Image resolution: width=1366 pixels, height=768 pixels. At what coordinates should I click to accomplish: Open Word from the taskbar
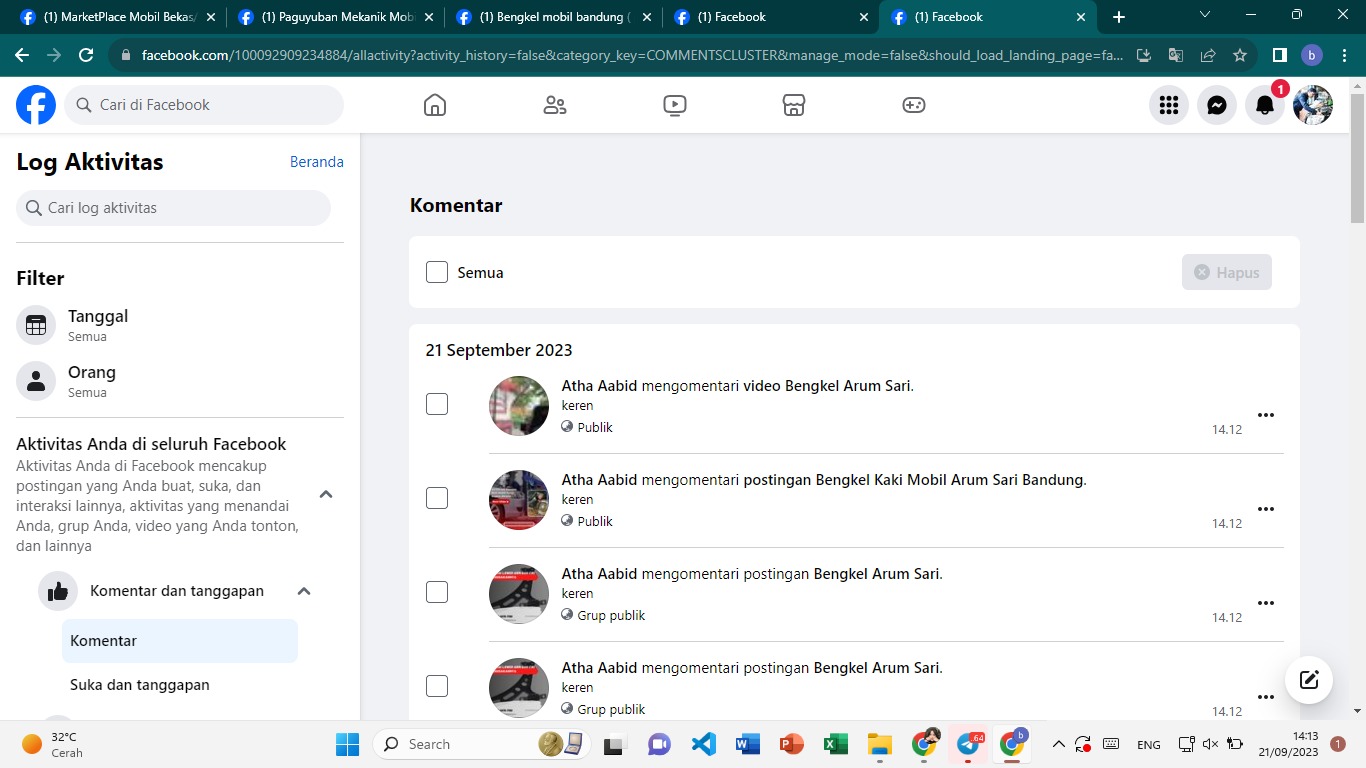tap(747, 744)
